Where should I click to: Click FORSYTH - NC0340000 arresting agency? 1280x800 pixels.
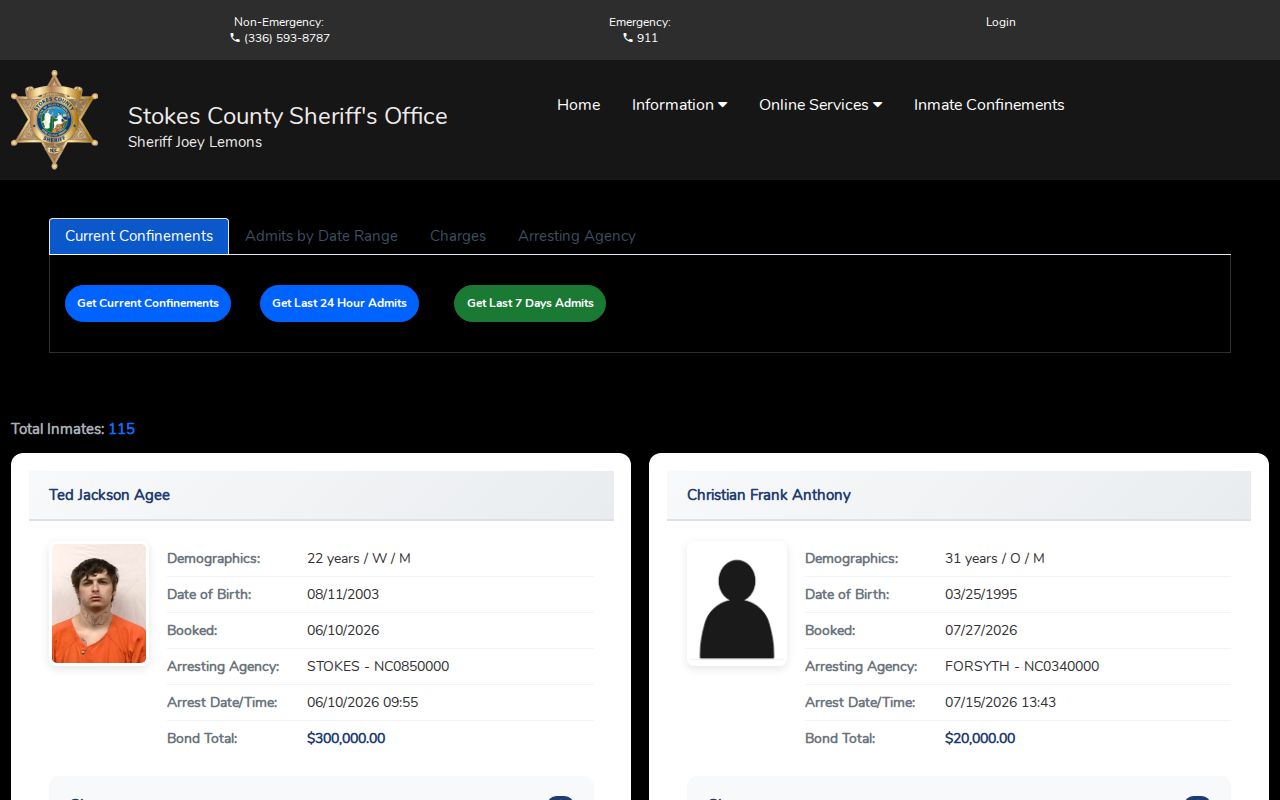pyautogui.click(x=1022, y=667)
